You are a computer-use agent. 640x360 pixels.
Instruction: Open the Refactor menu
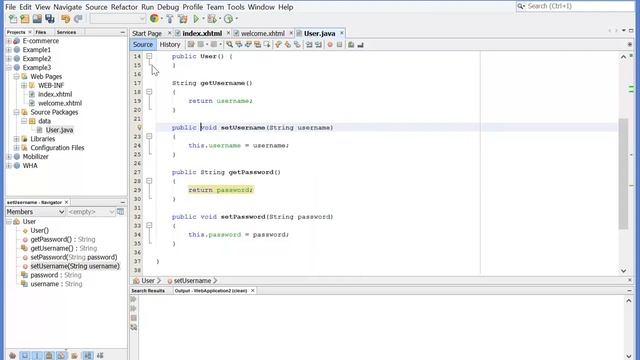[124, 7]
